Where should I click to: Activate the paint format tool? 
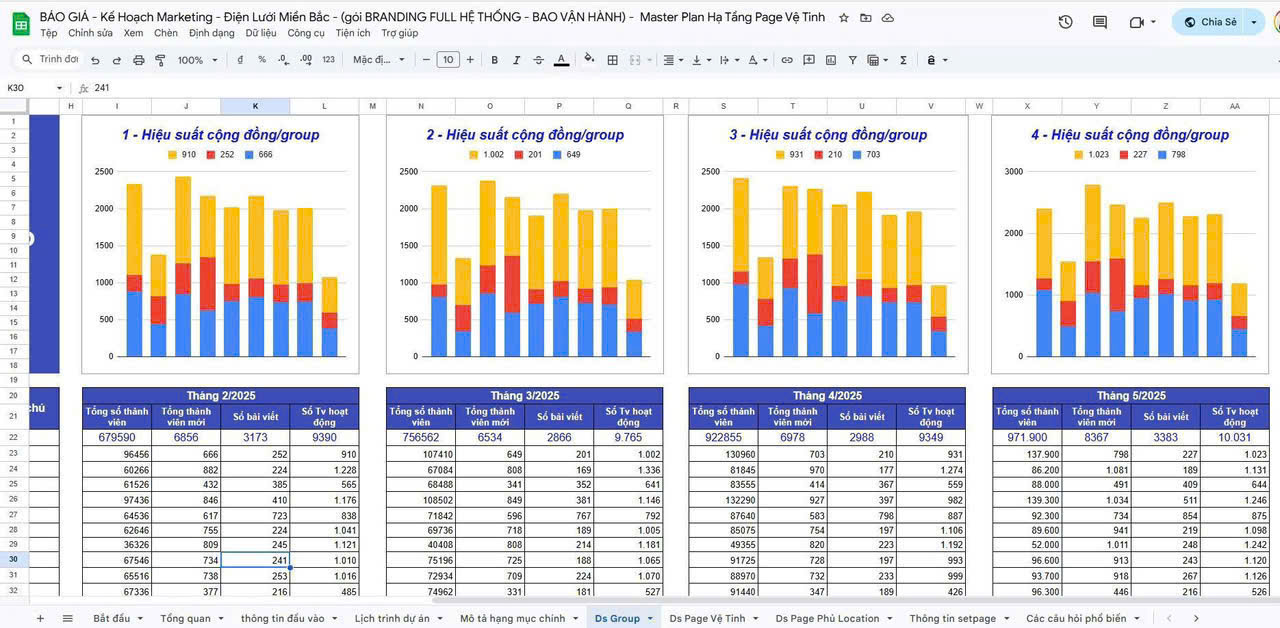[160, 60]
